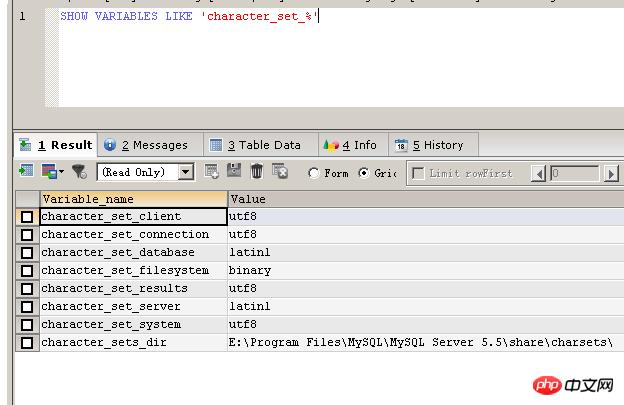Open the 3 Table Data tab
This screenshot has width=624, height=405.
(x=261, y=145)
